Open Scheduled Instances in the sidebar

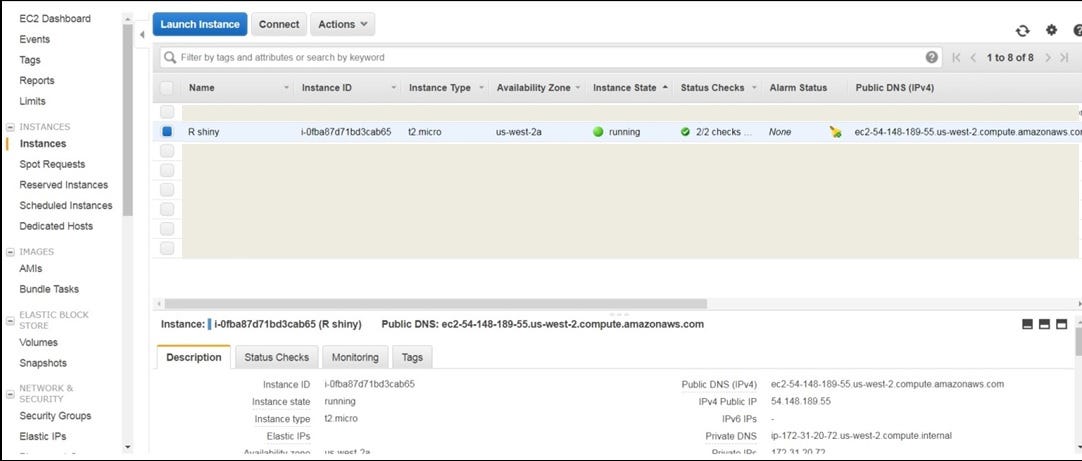tap(66, 206)
